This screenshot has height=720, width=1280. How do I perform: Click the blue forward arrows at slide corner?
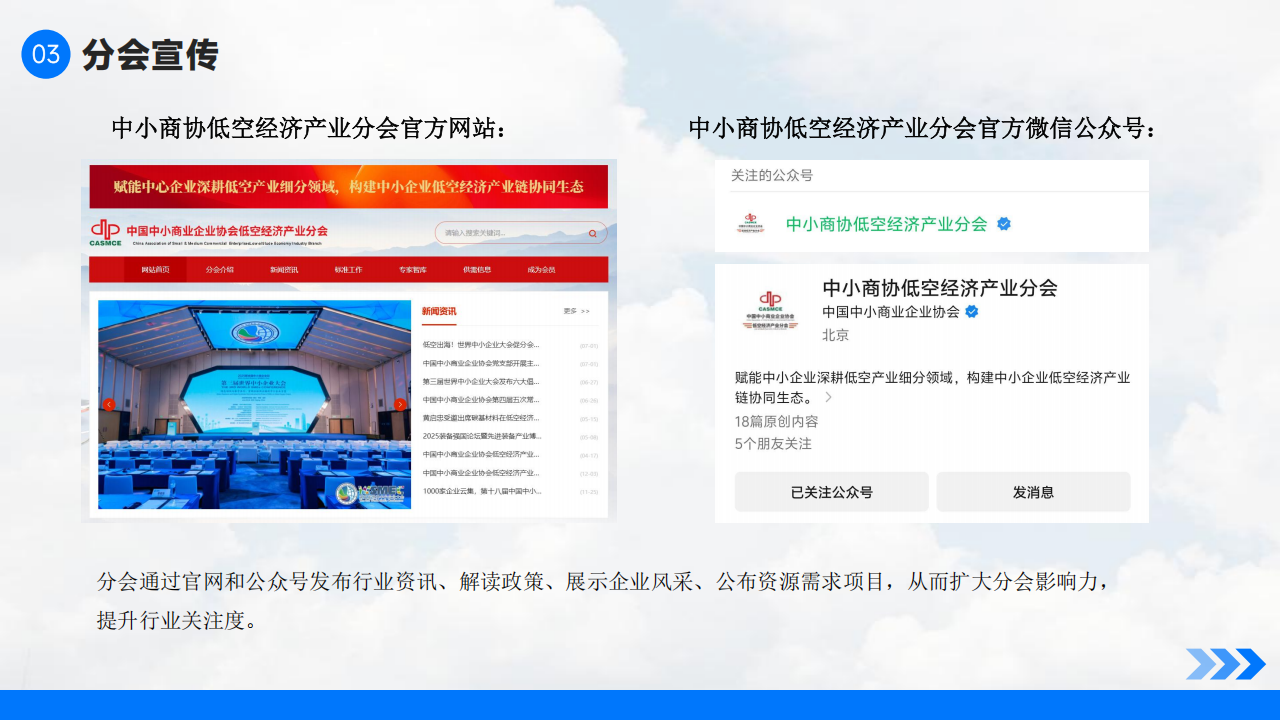pyautogui.click(x=1225, y=664)
